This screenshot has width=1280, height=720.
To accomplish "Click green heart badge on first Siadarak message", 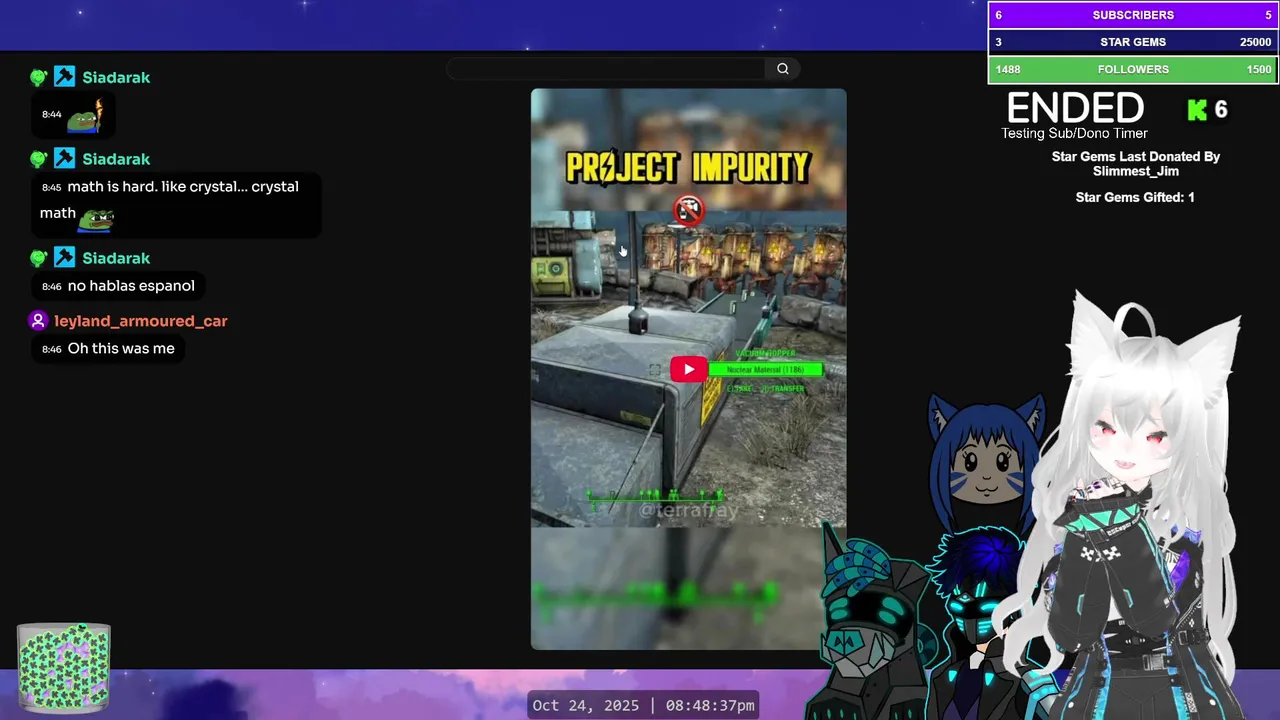I will (38, 77).
